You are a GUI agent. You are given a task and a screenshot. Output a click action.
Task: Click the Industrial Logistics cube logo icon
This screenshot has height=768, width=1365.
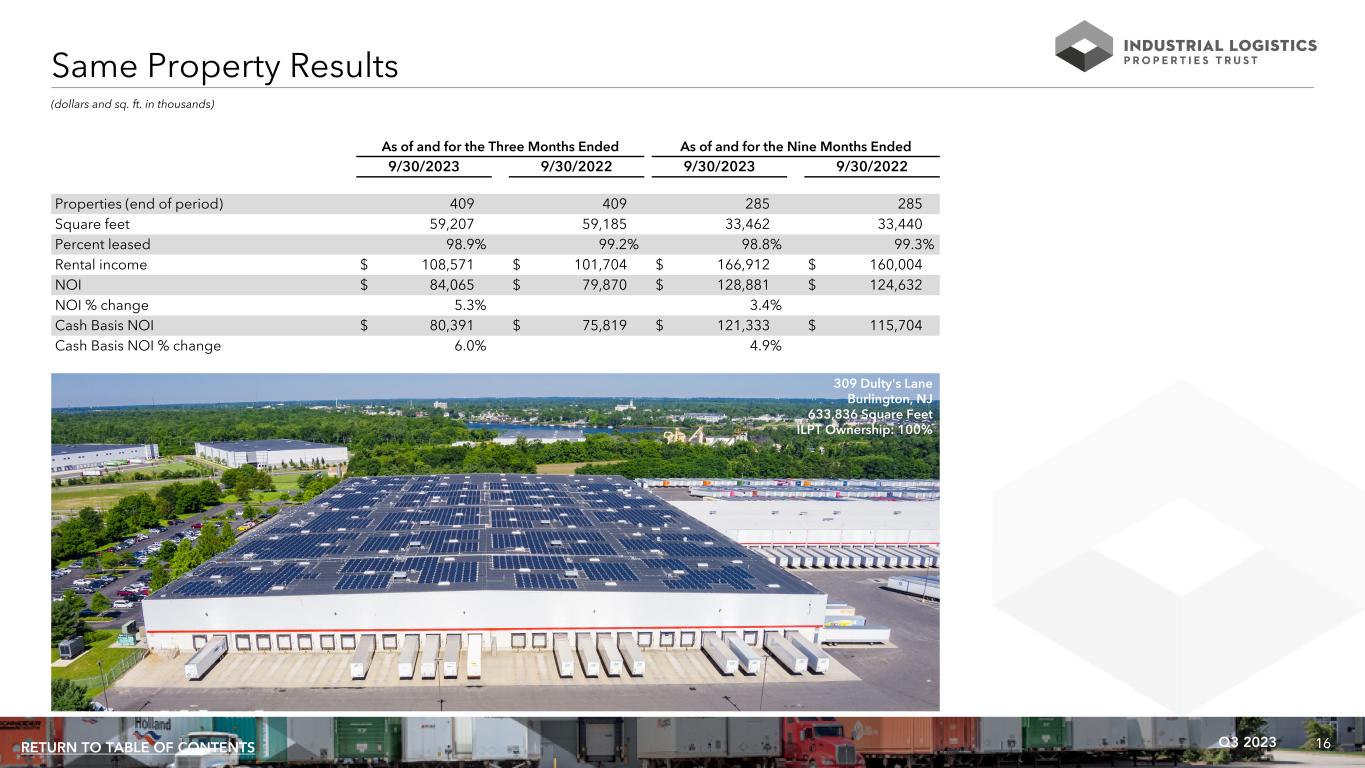tap(1084, 46)
